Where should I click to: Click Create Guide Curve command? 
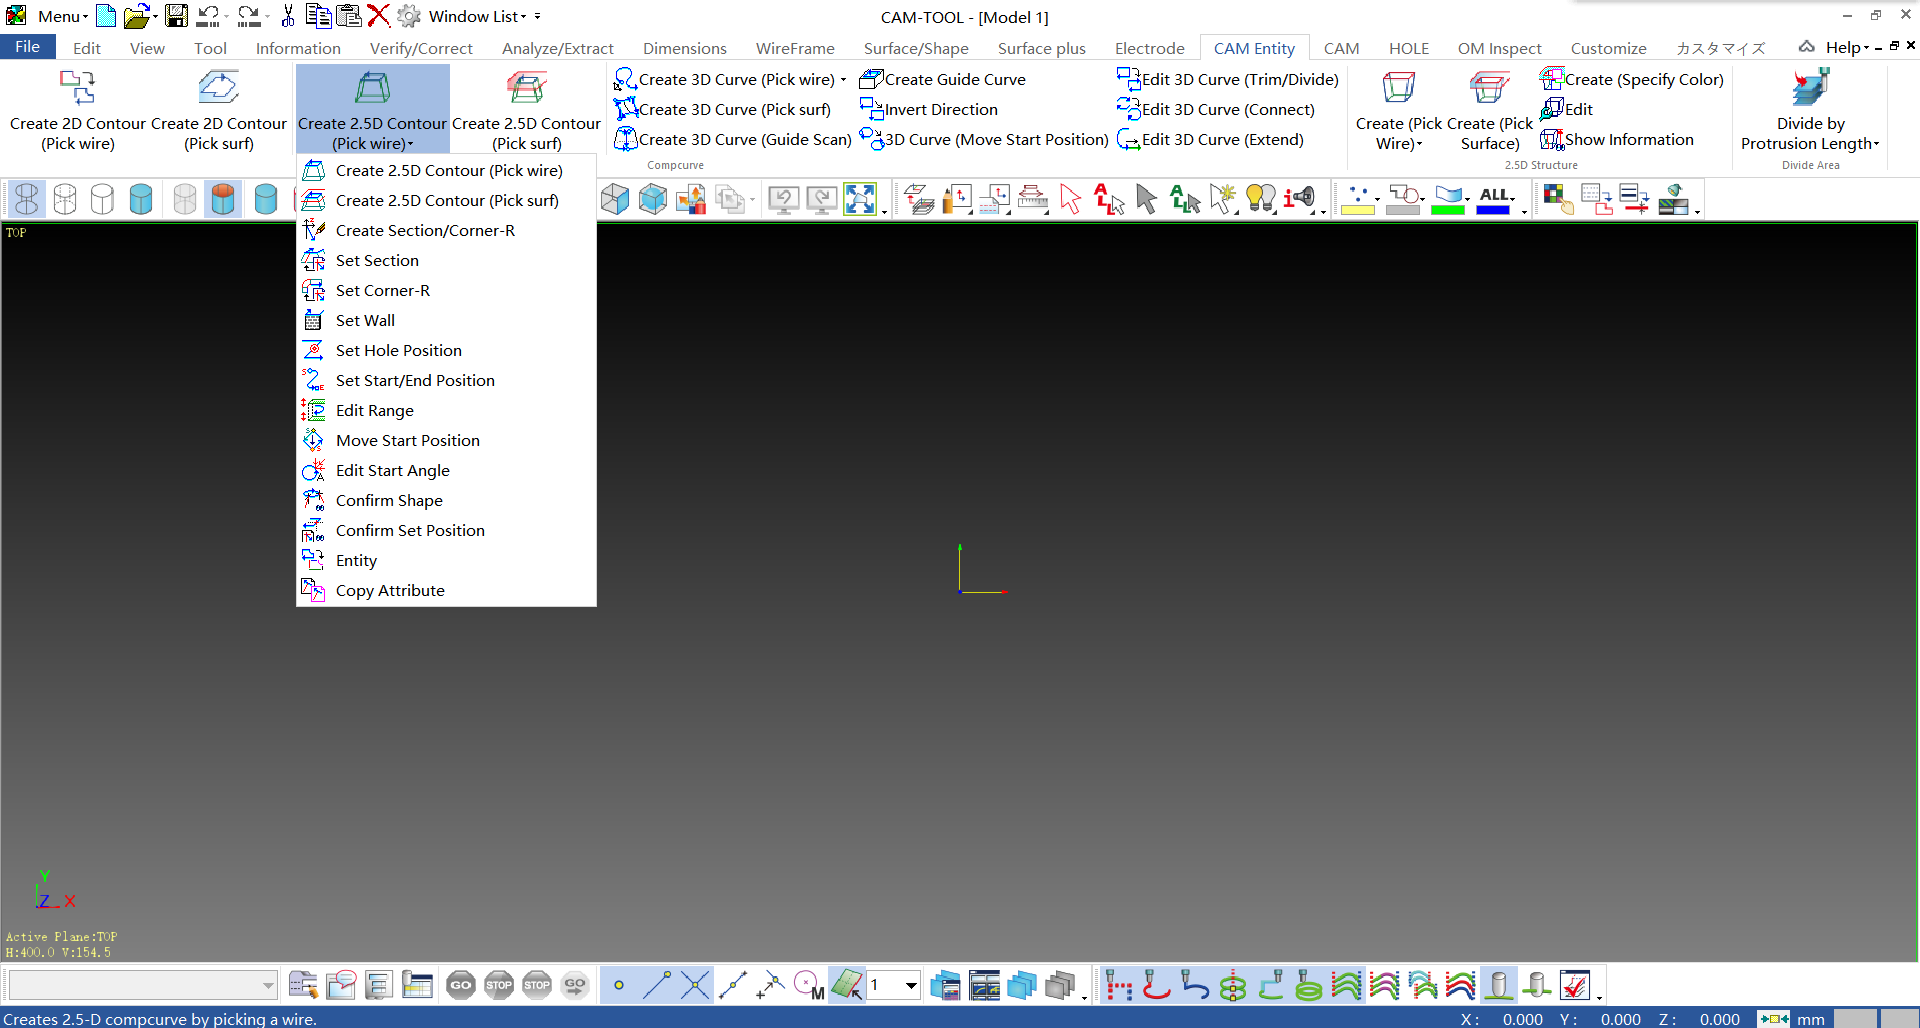(x=943, y=79)
